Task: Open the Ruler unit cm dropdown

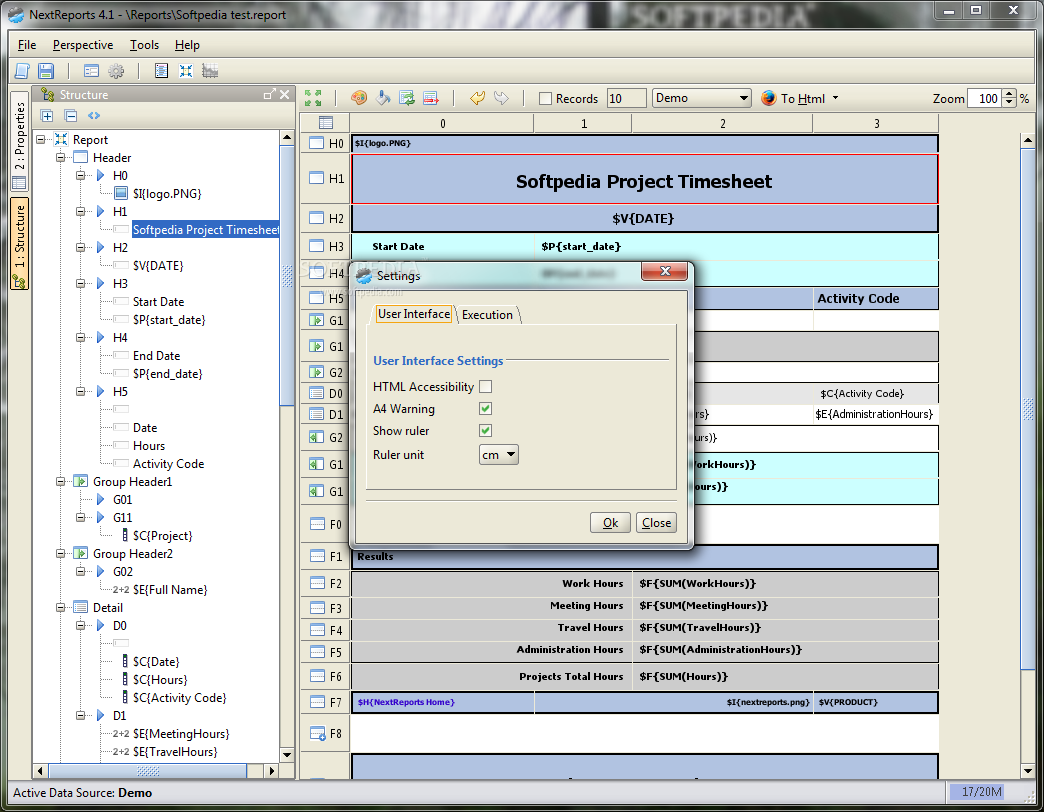Action: pos(499,455)
